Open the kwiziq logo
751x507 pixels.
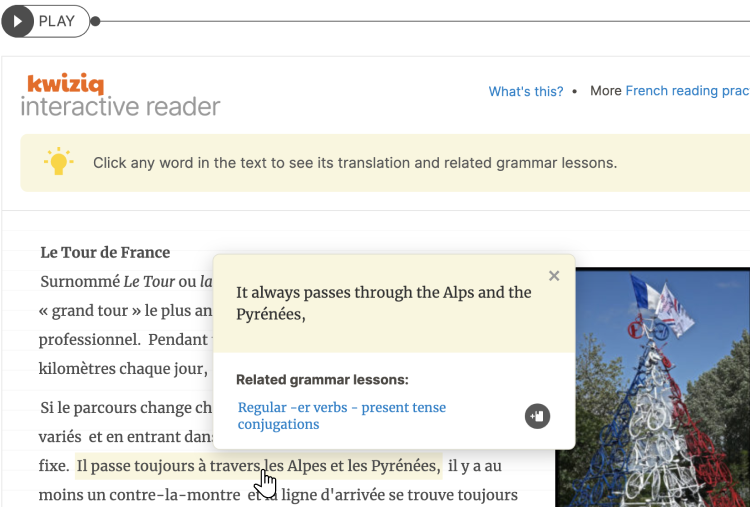pyautogui.click(x=66, y=84)
